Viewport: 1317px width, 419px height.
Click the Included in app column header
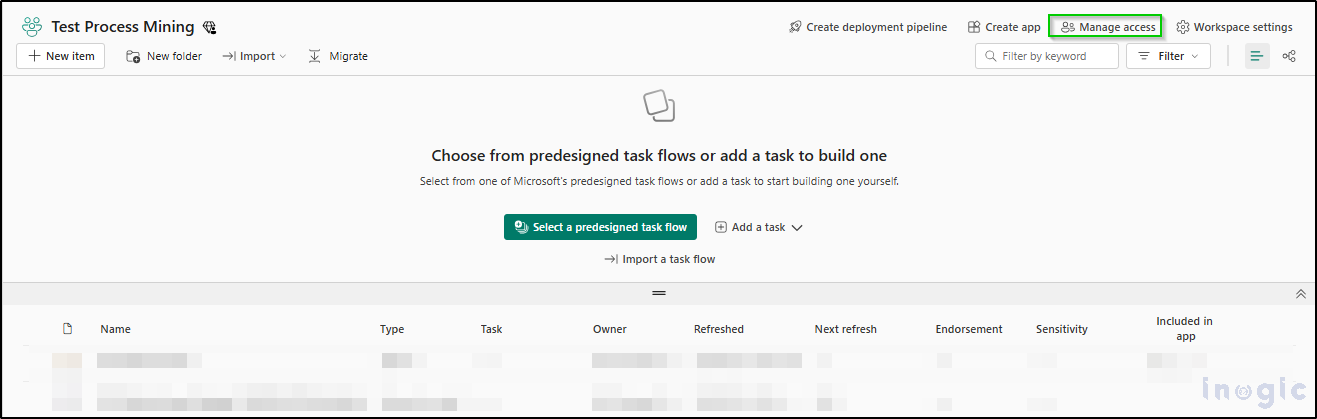point(1184,329)
